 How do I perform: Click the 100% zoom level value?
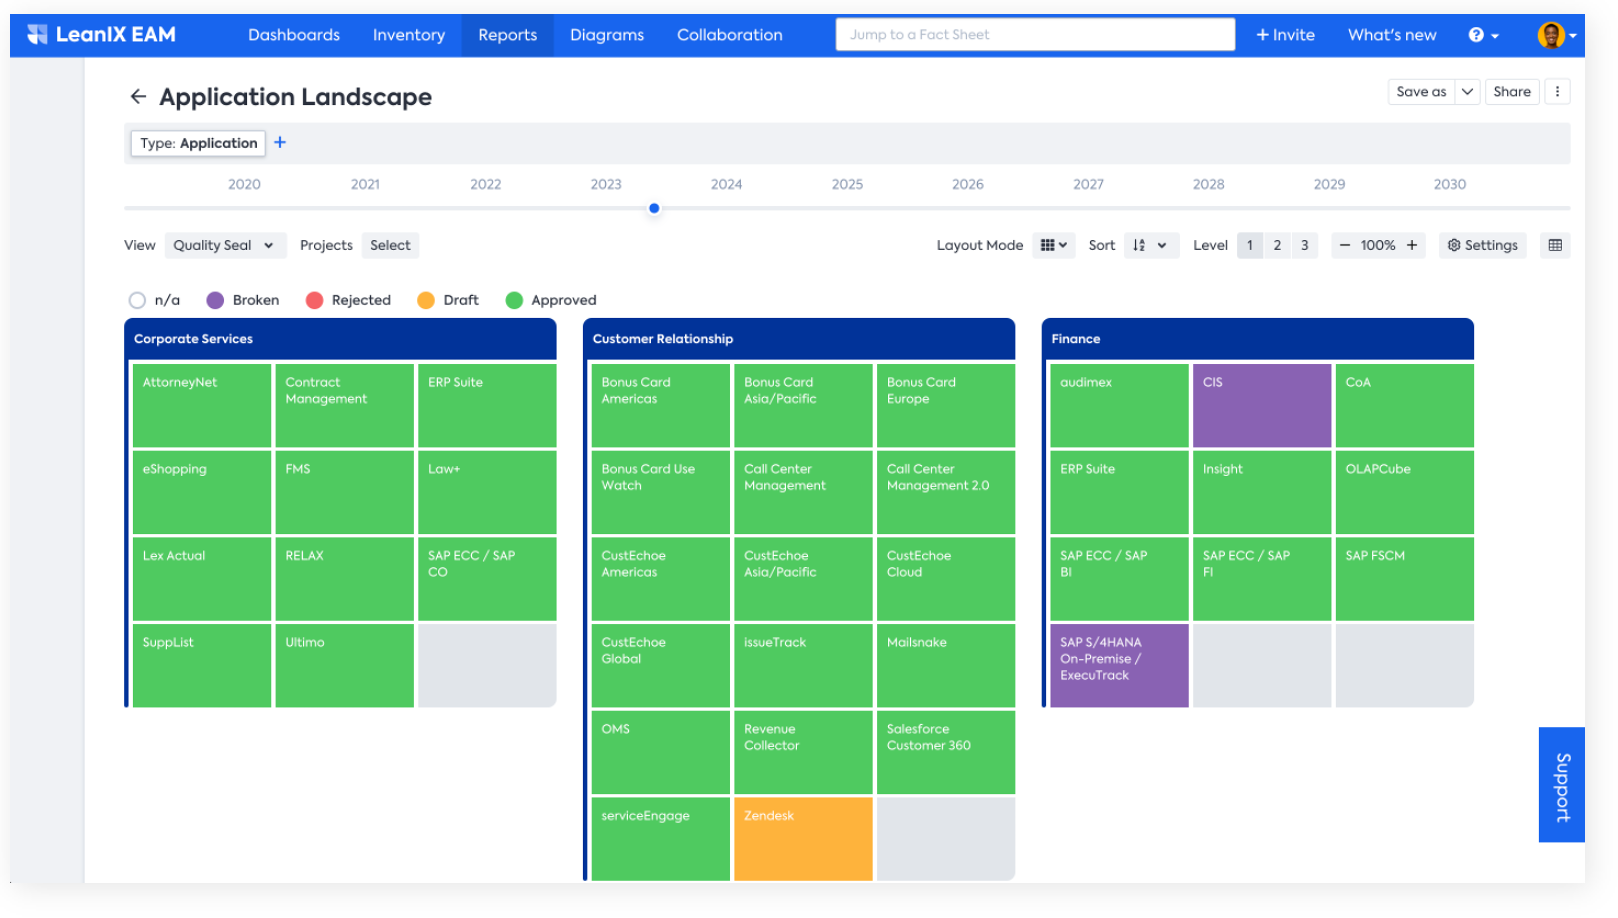click(x=1378, y=245)
